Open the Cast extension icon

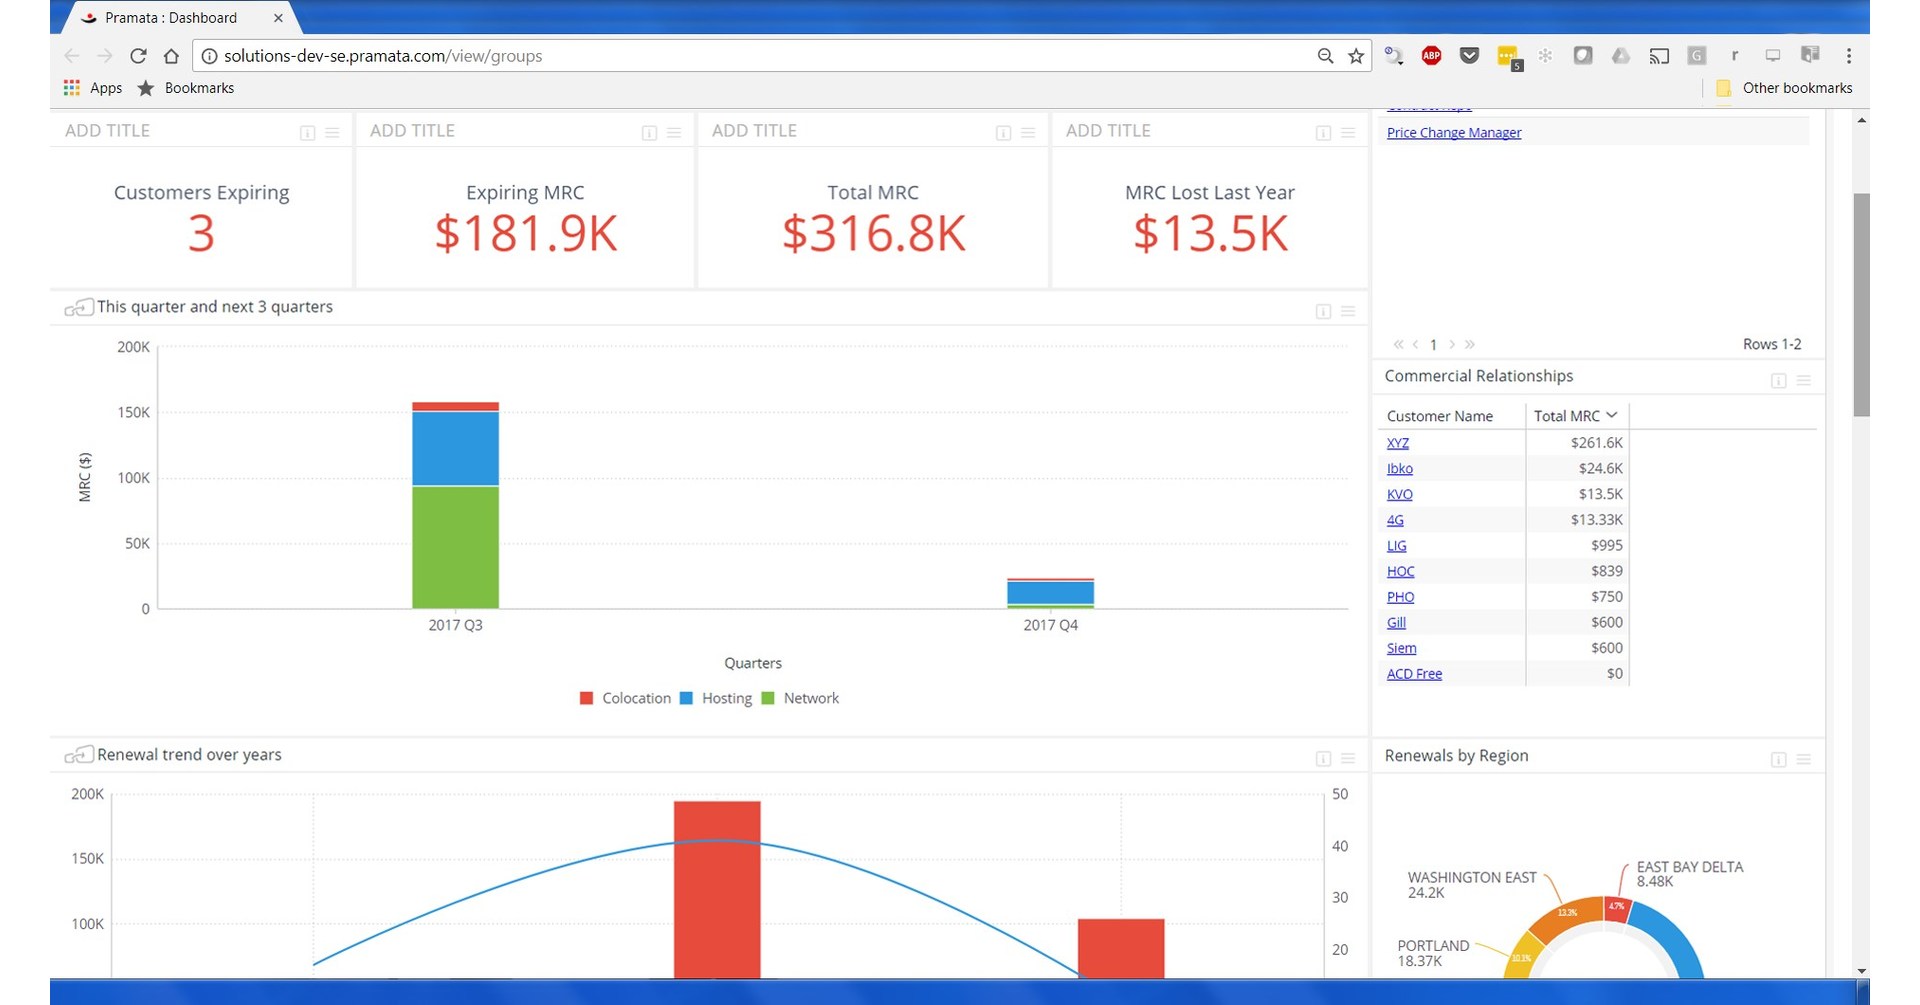1659,56
